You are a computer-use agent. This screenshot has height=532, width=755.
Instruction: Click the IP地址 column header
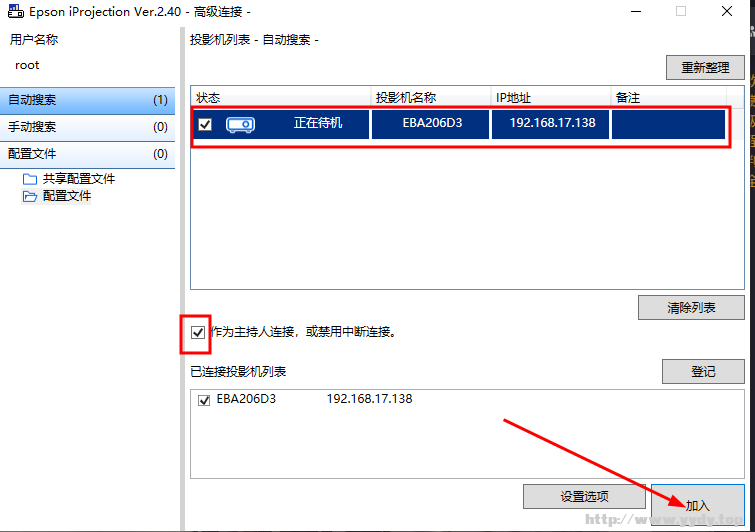(x=551, y=97)
